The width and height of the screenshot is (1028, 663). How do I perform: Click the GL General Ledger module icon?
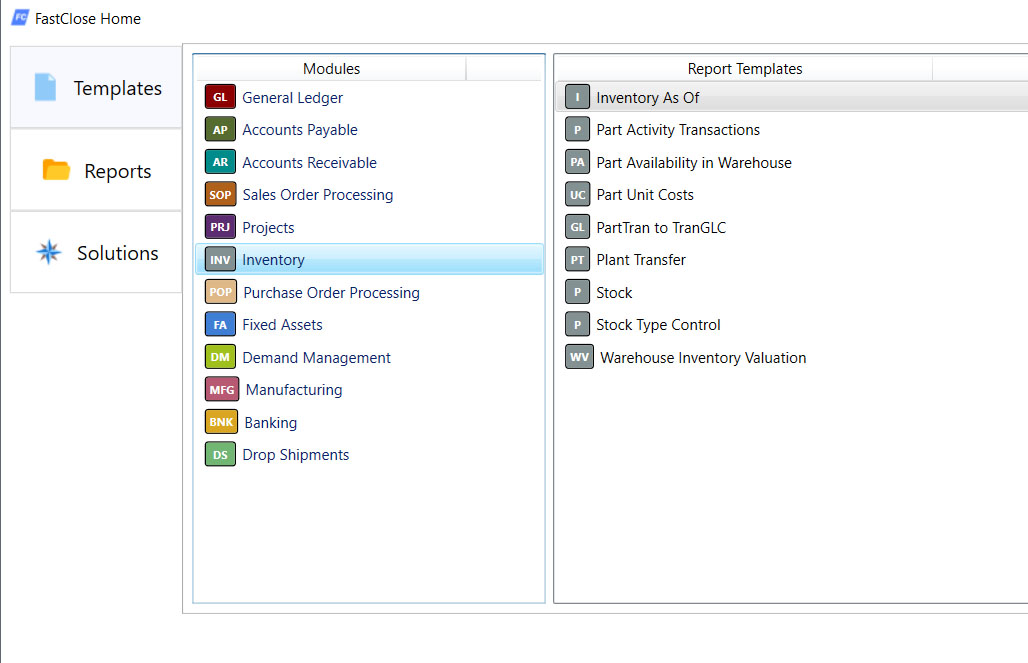click(220, 97)
